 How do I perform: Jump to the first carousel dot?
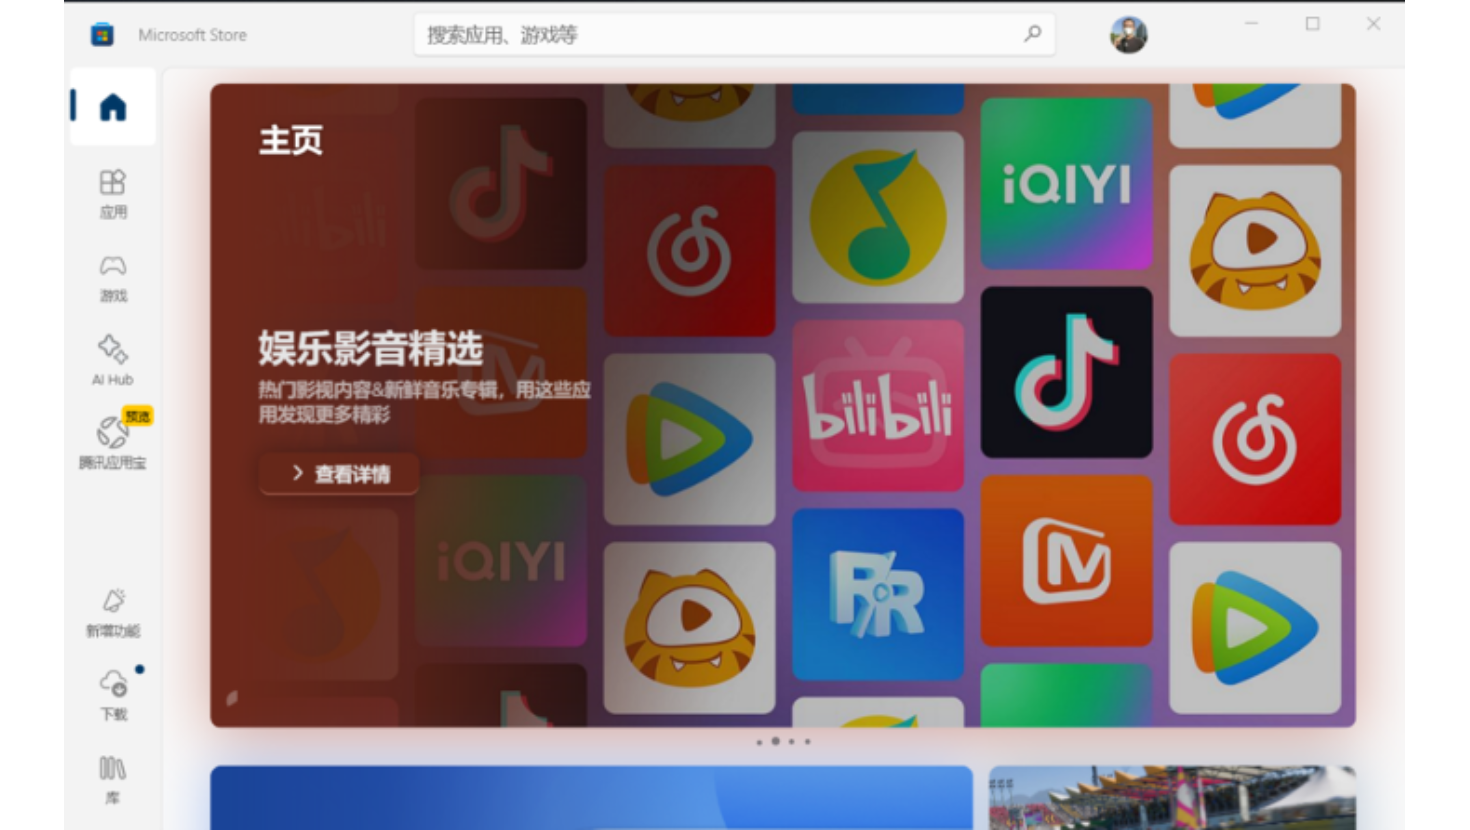pyautogui.click(x=759, y=742)
